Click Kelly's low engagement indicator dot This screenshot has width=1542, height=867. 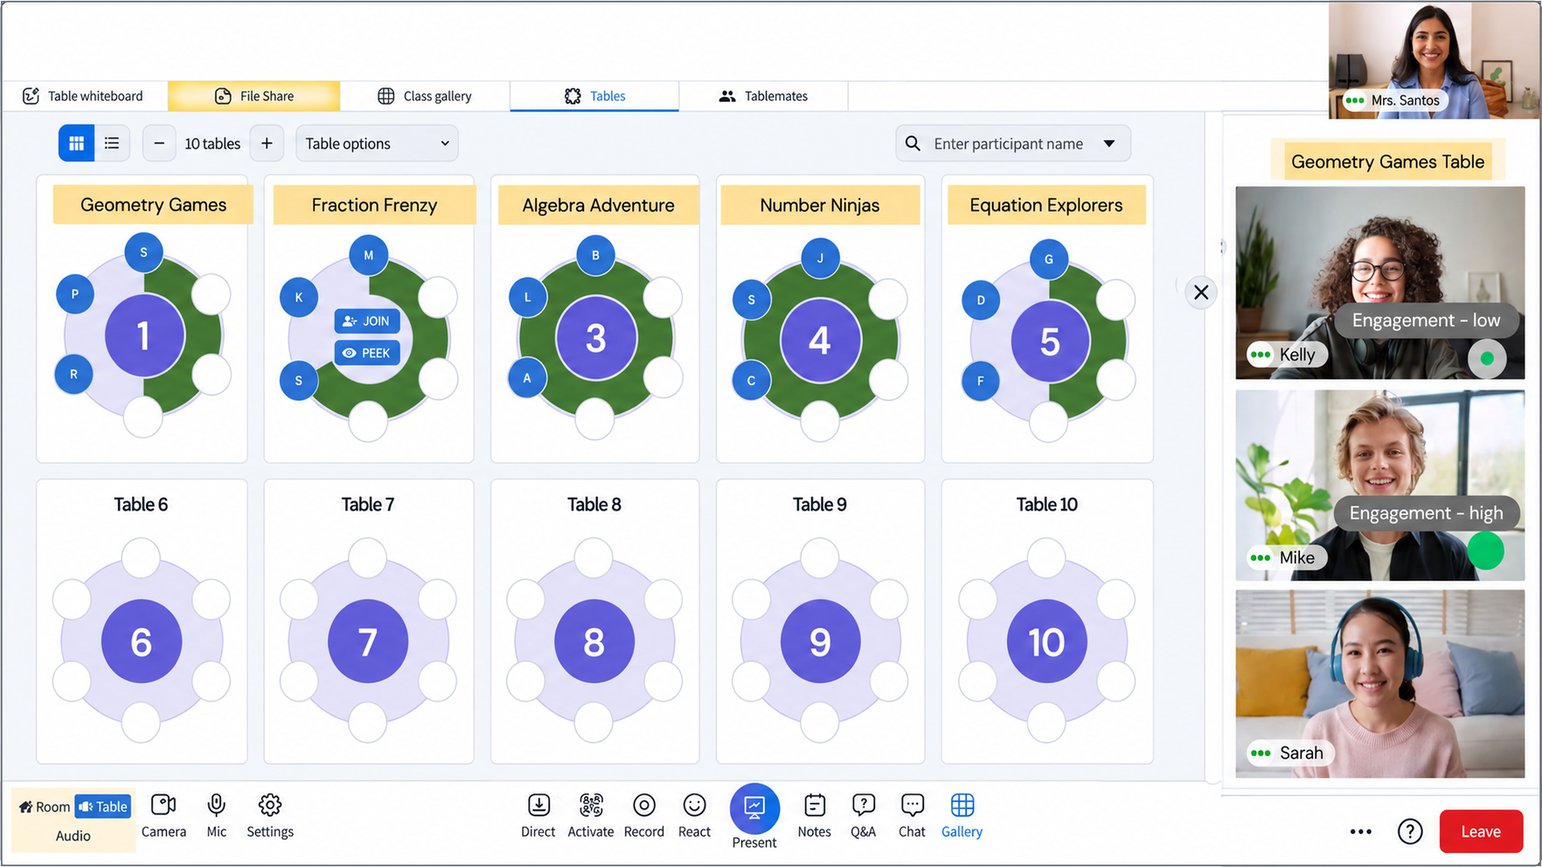(x=1487, y=358)
